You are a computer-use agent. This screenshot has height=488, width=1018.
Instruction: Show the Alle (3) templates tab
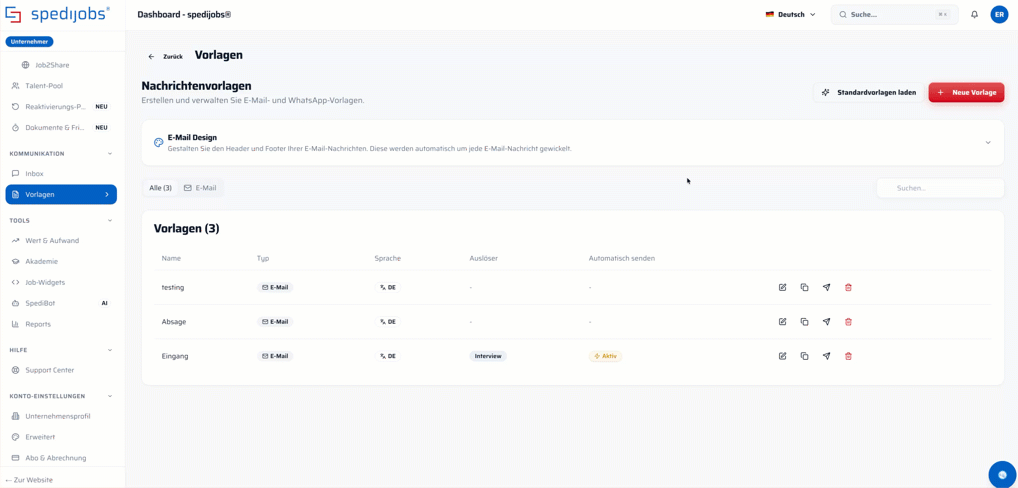(x=160, y=188)
